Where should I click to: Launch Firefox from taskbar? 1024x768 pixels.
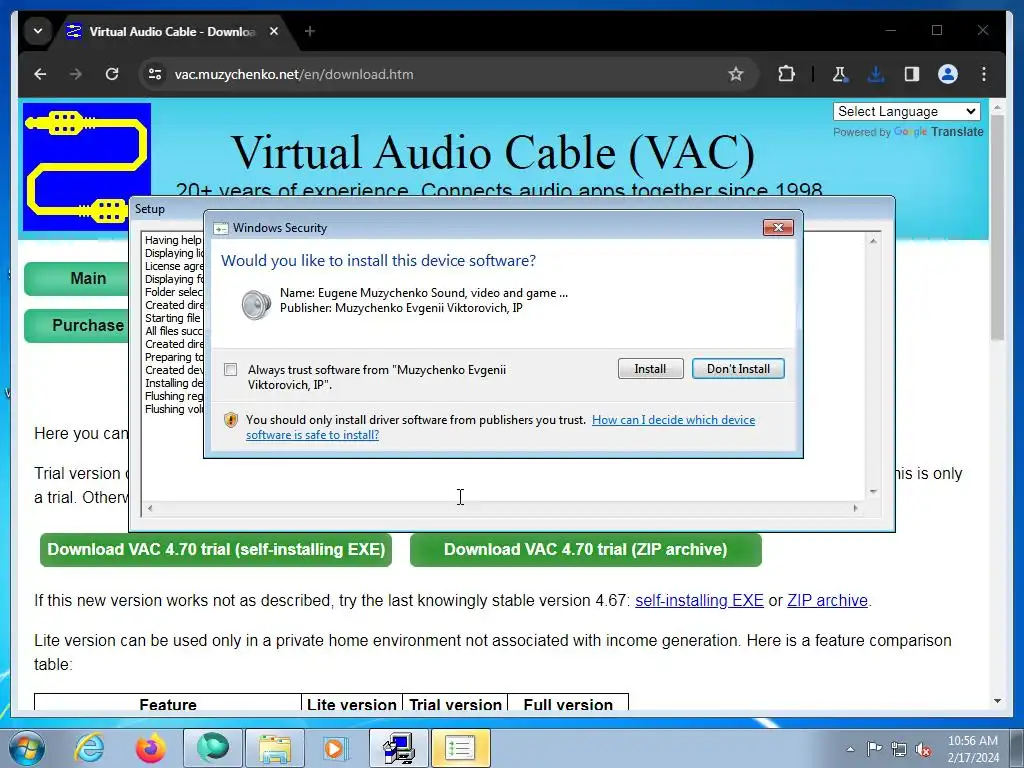150,748
